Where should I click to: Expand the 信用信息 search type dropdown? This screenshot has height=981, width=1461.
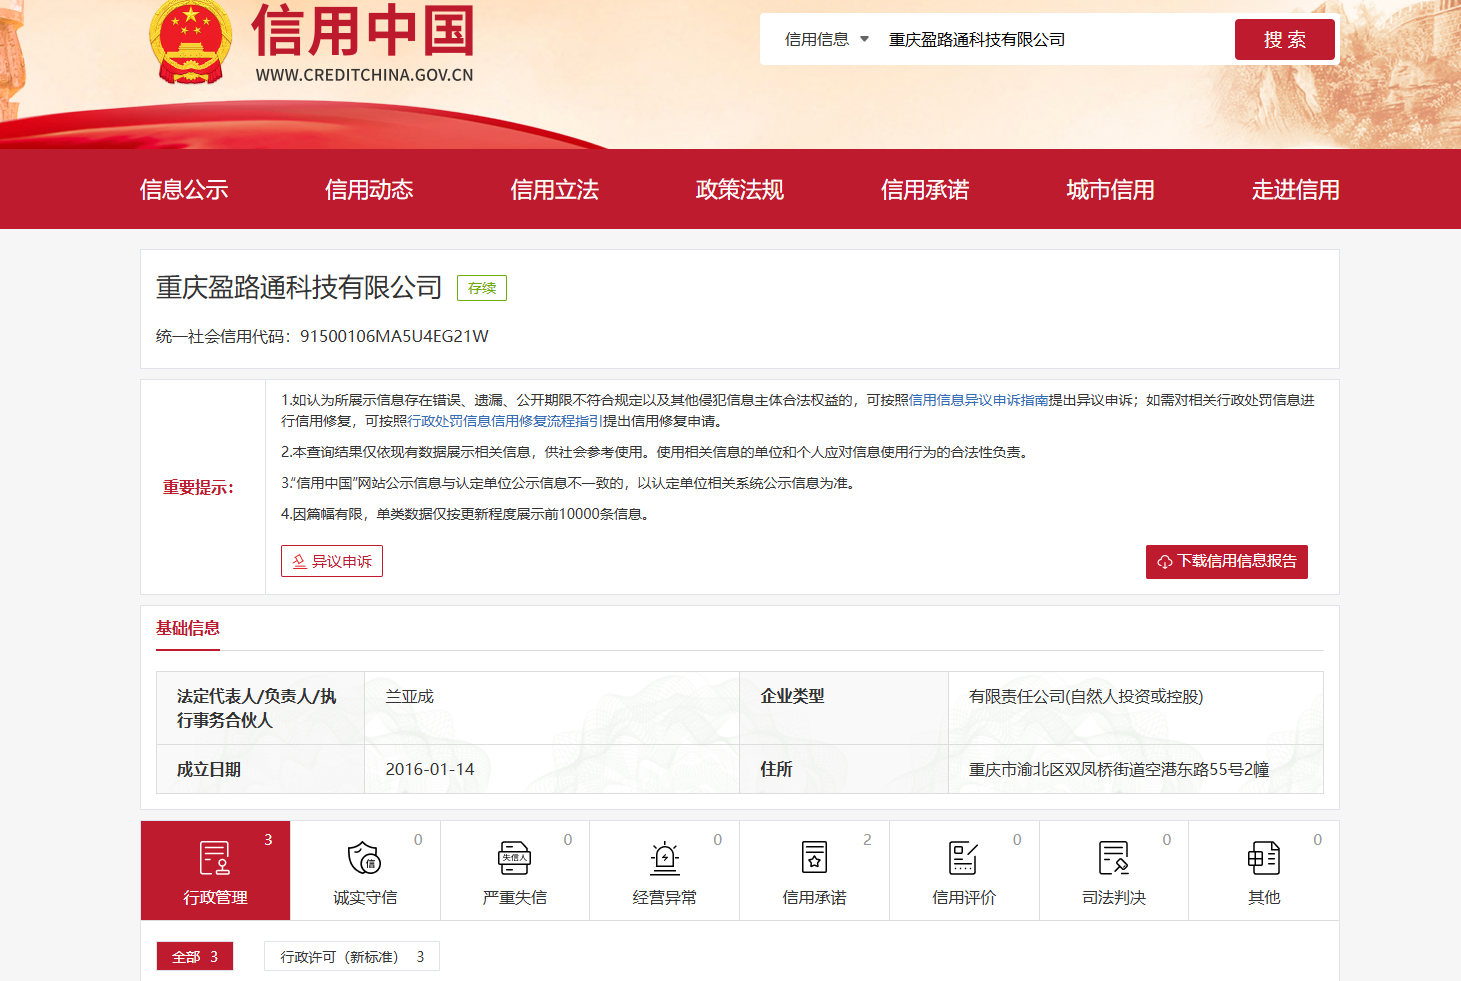826,40
